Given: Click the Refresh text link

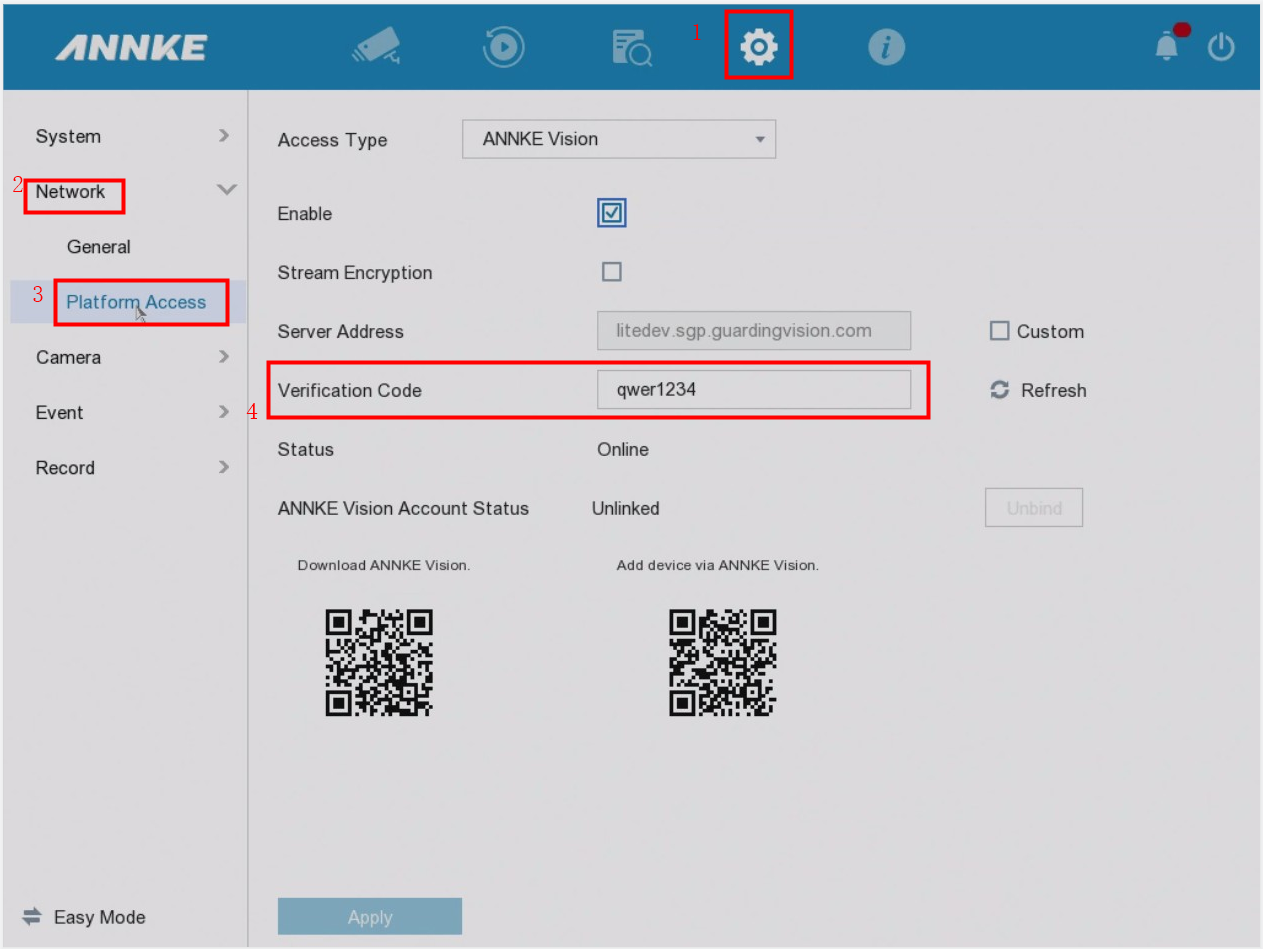Looking at the screenshot, I should [x=1054, y=390].
